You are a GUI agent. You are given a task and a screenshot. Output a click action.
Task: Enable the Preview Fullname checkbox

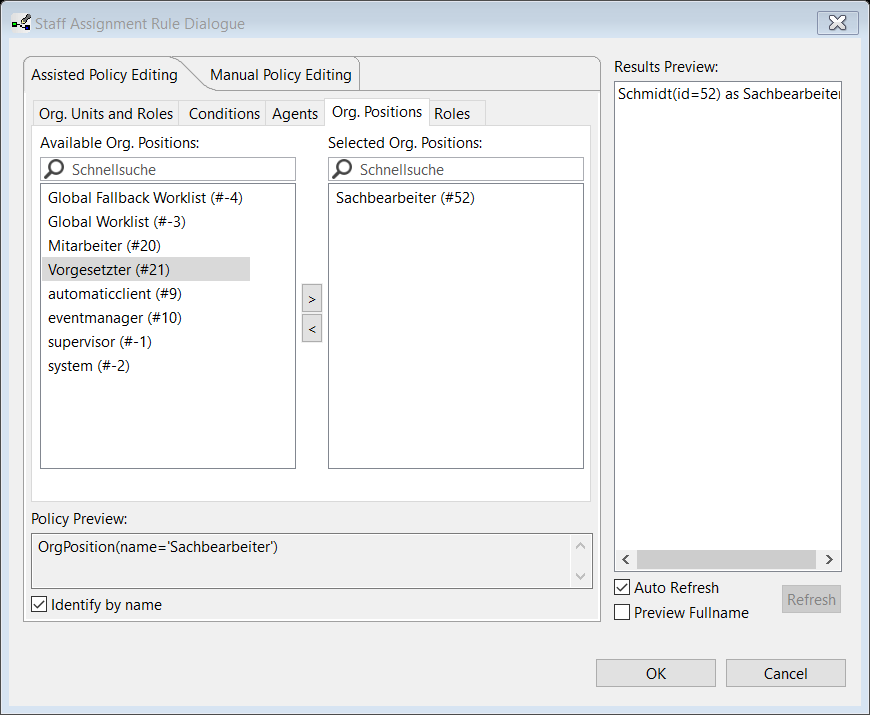tap(622, 612)
